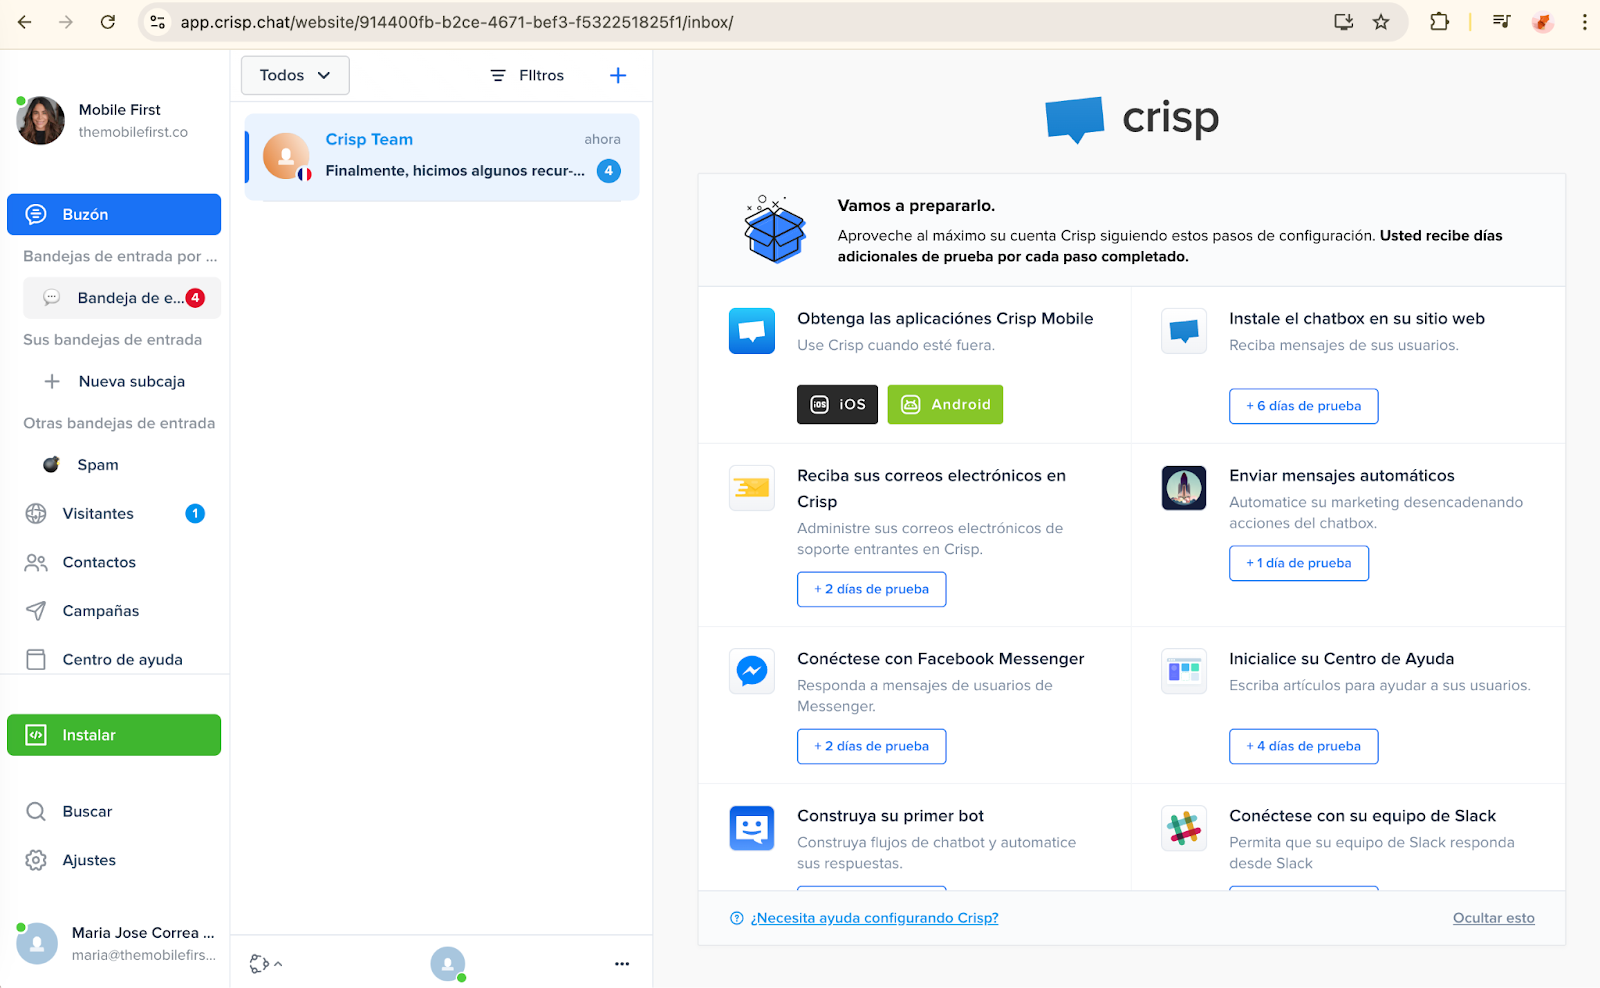1600x988 pixels.
Task: Select the Spam inbox
Action: click(122, 464)
